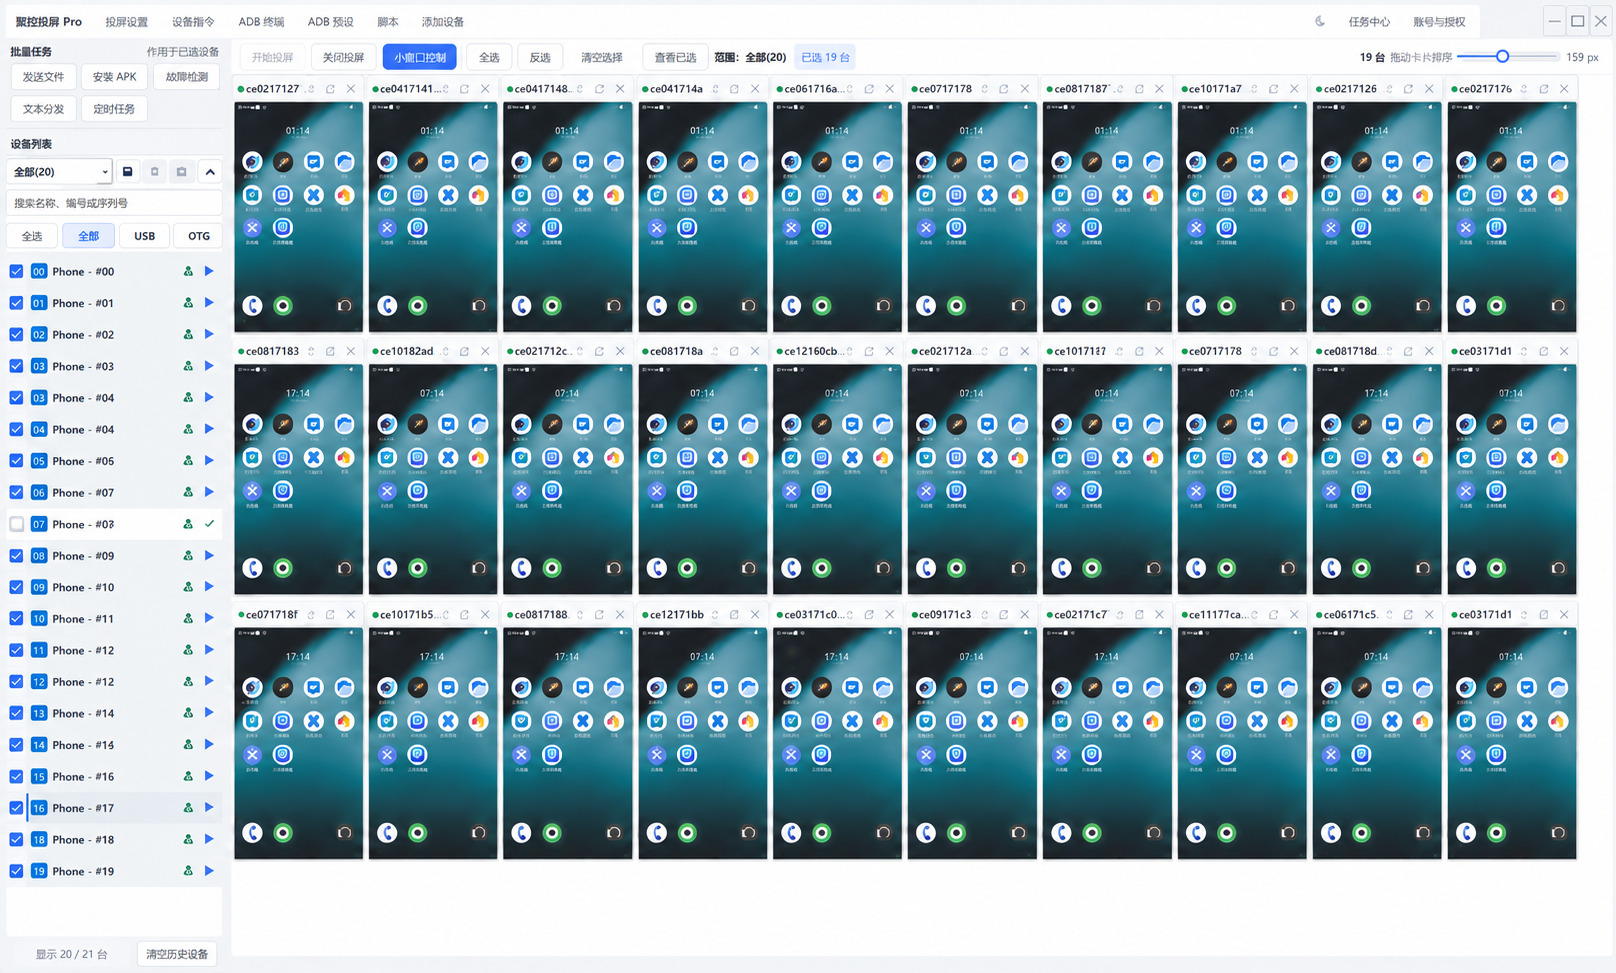Click the 安装 APK button
Viewport: 1616px width, 973px height.
(114, 77)
